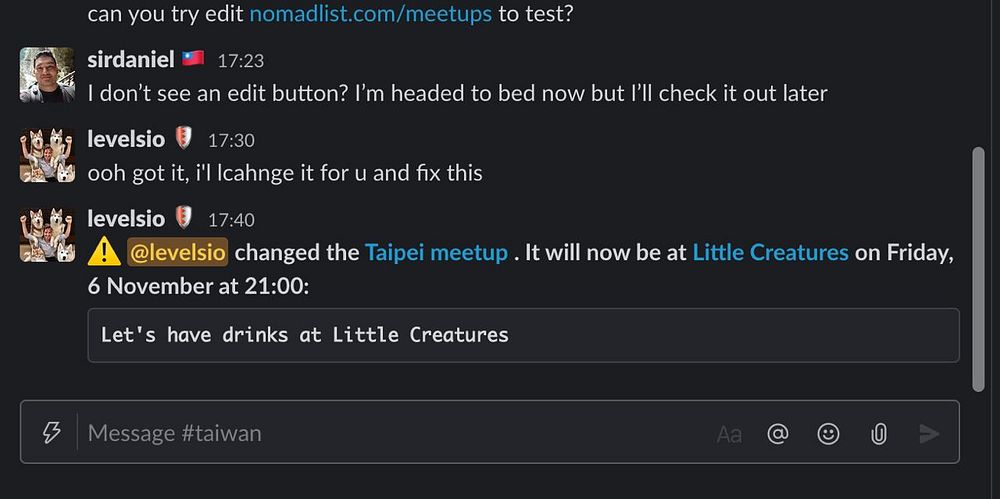Click the Message #taiwan input field
The height and width of the screenshot is (499, 1000).
pyautogui.click(x=390, y=433)
